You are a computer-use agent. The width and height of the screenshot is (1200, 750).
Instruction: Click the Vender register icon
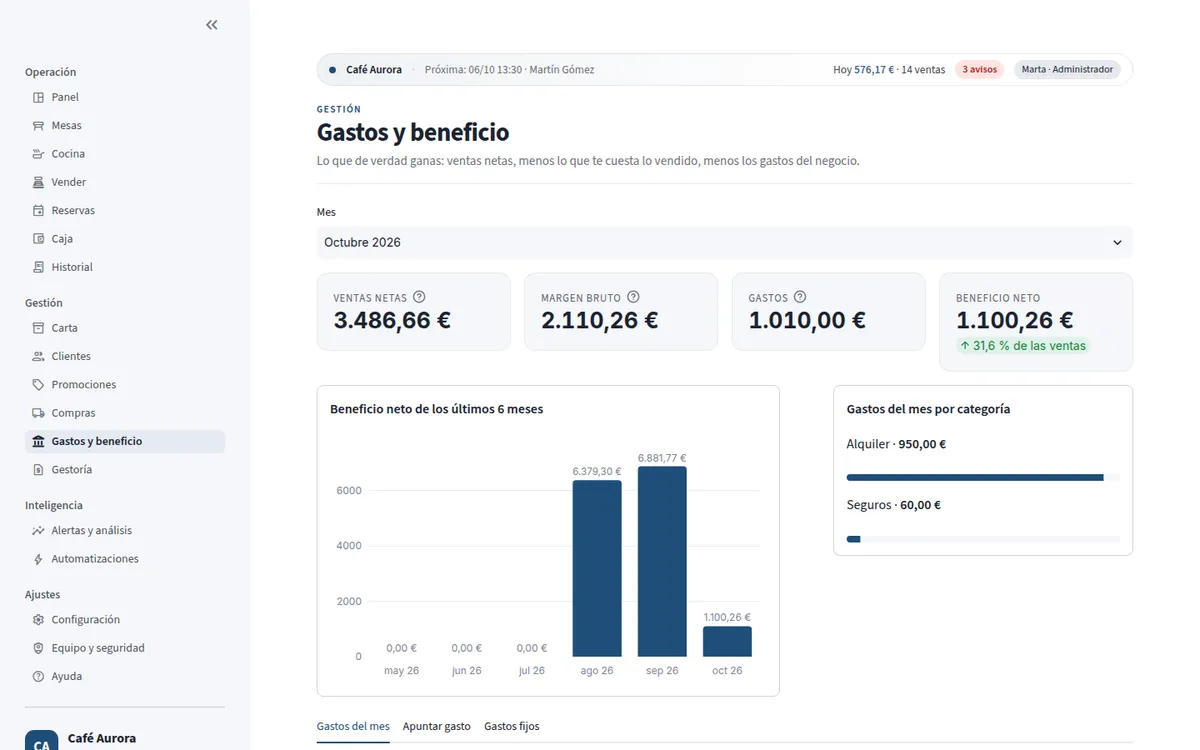38,182
